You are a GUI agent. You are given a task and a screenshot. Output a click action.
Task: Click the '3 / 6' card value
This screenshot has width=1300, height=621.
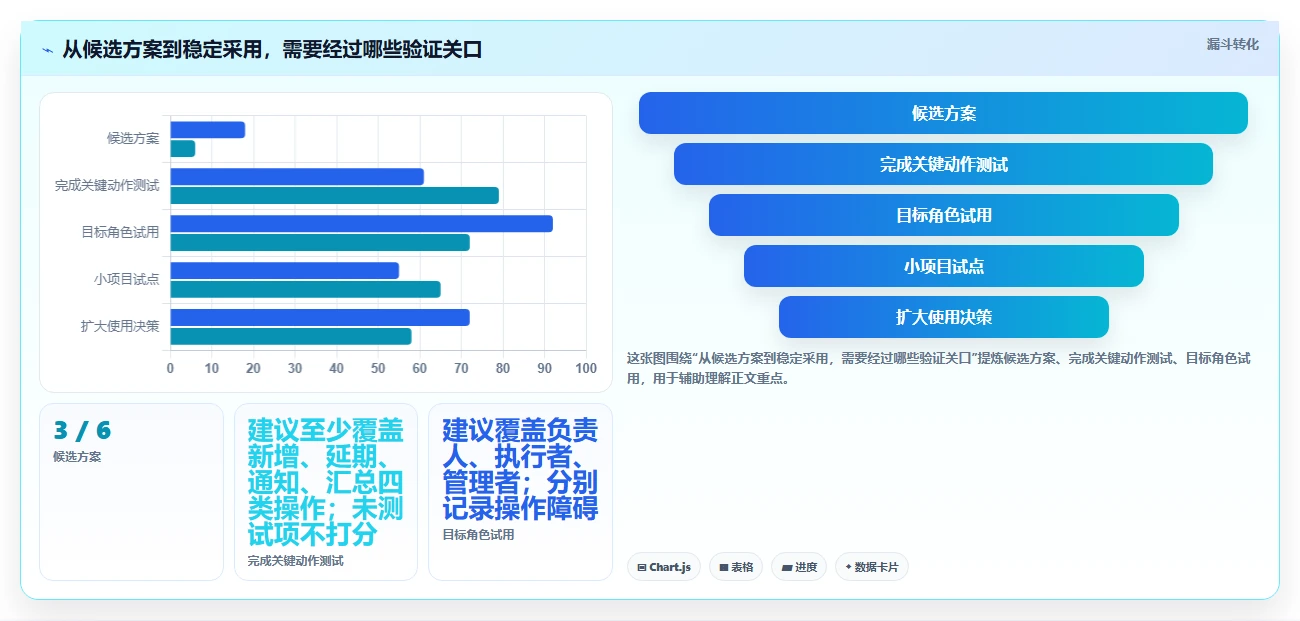coord(82,431)
